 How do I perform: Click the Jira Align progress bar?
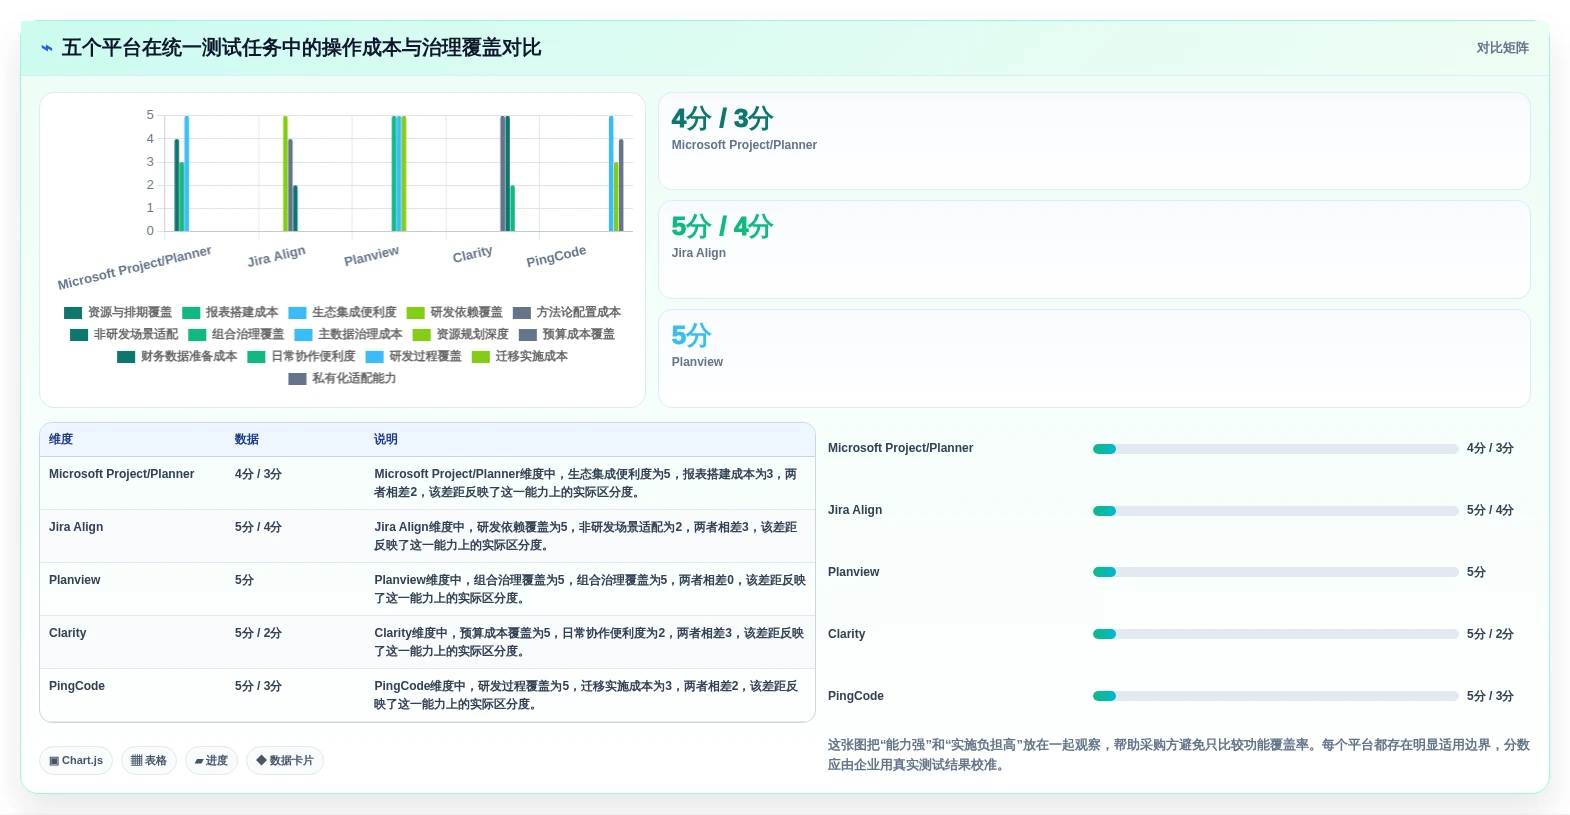tap(1275, 511)
